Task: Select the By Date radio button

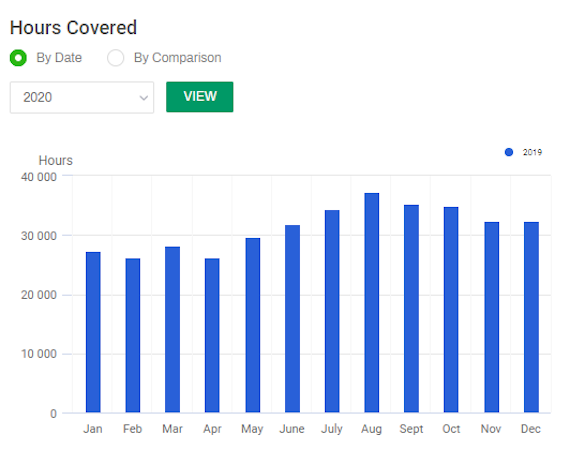Action: pyautogui.click(x=18, y=58)
